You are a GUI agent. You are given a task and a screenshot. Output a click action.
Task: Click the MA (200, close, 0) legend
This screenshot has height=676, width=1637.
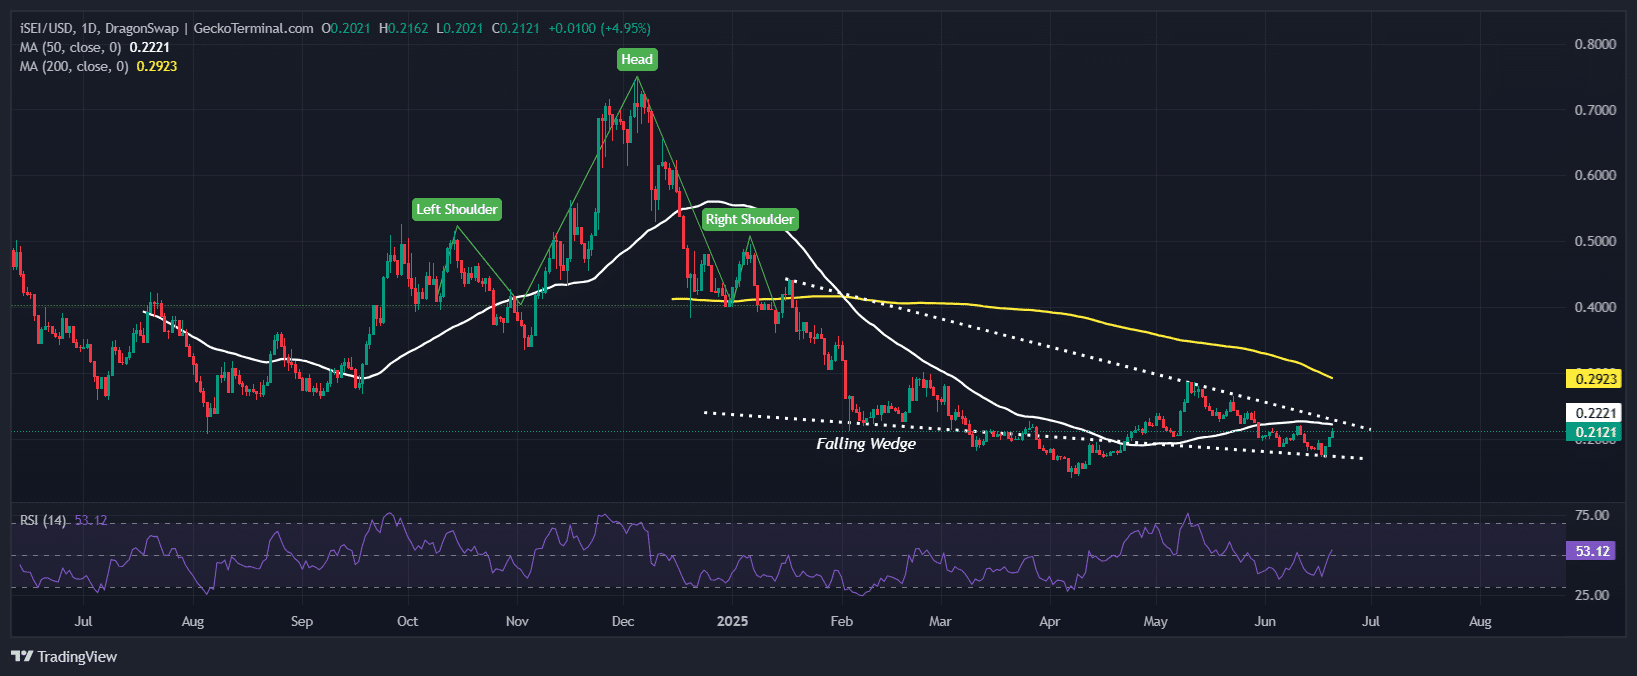pyautogui.click(x=98, y=66)
